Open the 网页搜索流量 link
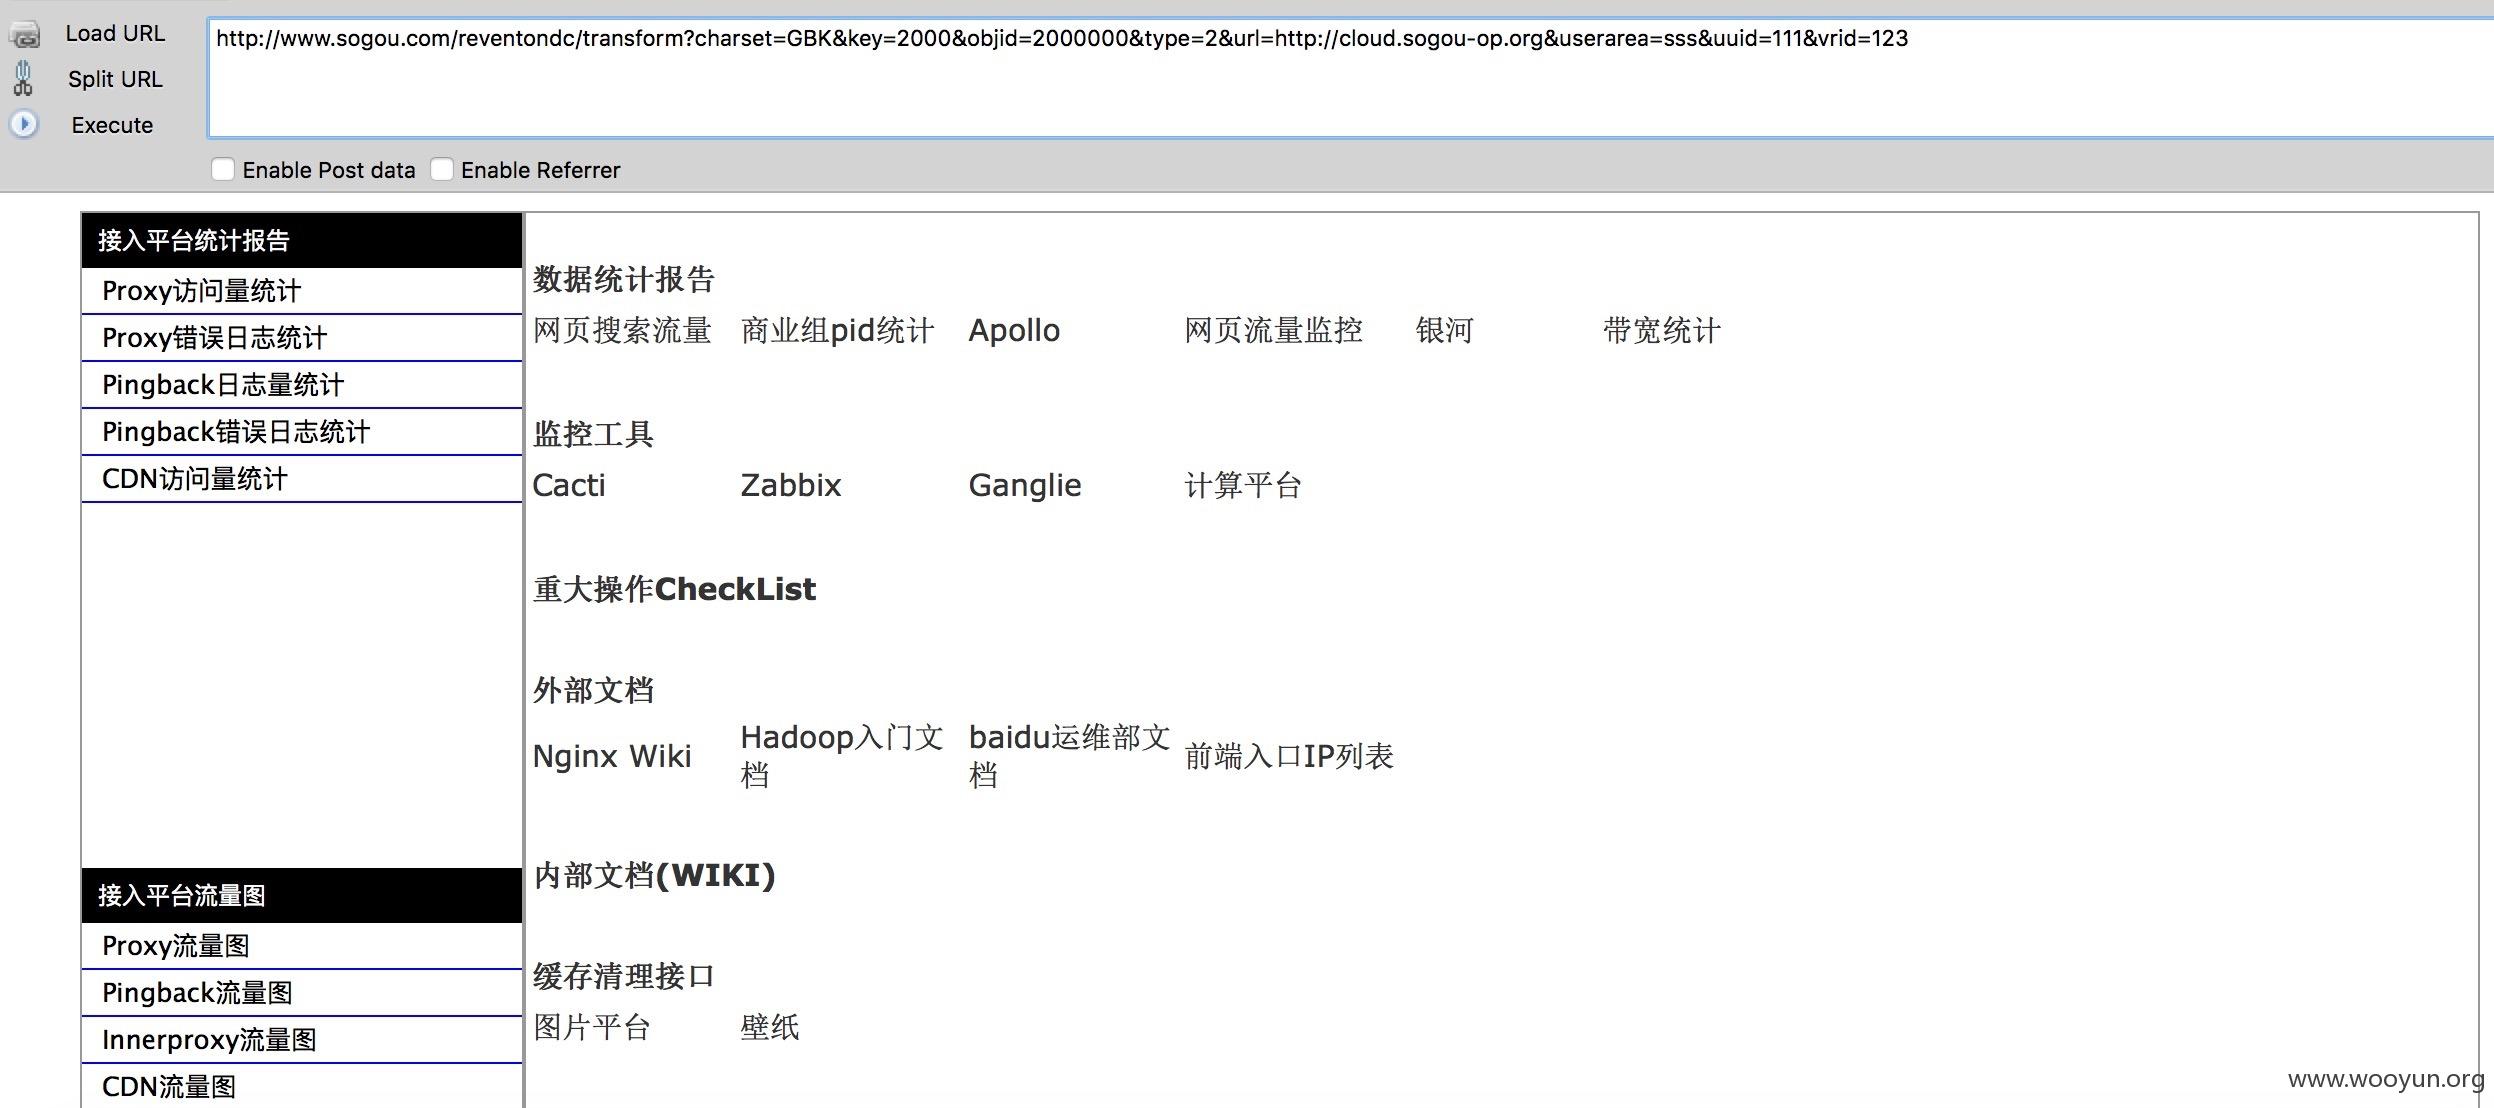Viewport: 2494px width, 1108px height. point(622,330)
